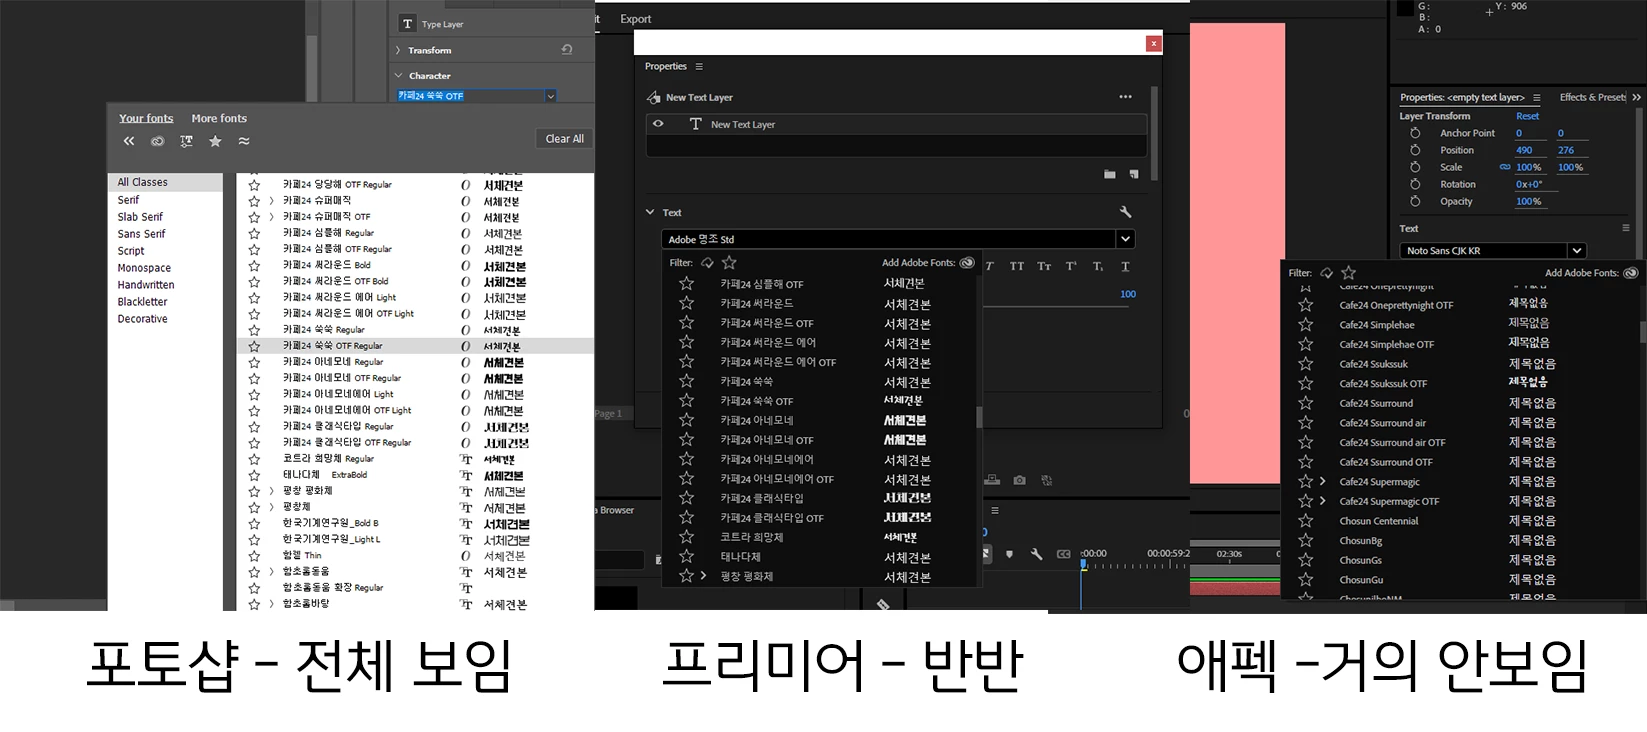Image resolution: width=1647 pixels, height=732 pixels.
Task: Toggle favorites filter star in Premiere font list
Action: (x=729, y=263)
